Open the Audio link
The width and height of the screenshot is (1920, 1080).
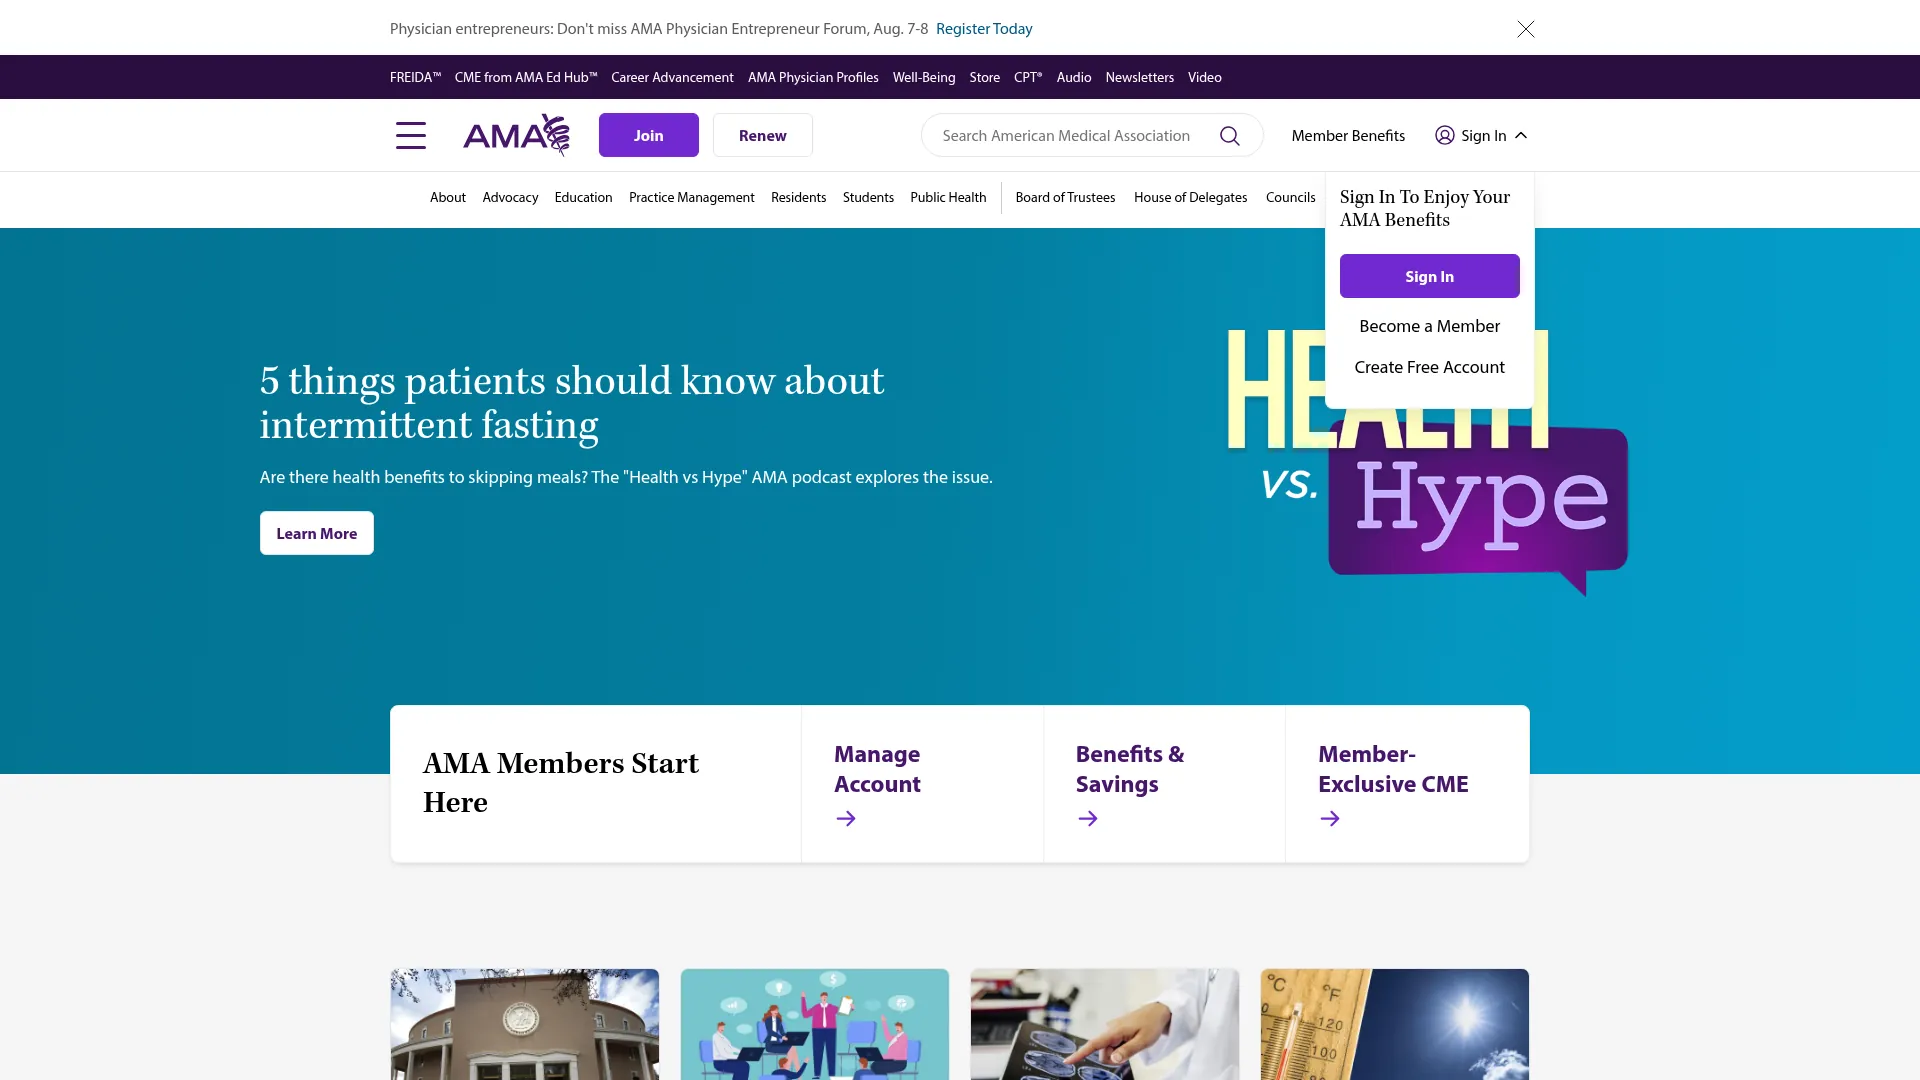tap(1074, 77)
